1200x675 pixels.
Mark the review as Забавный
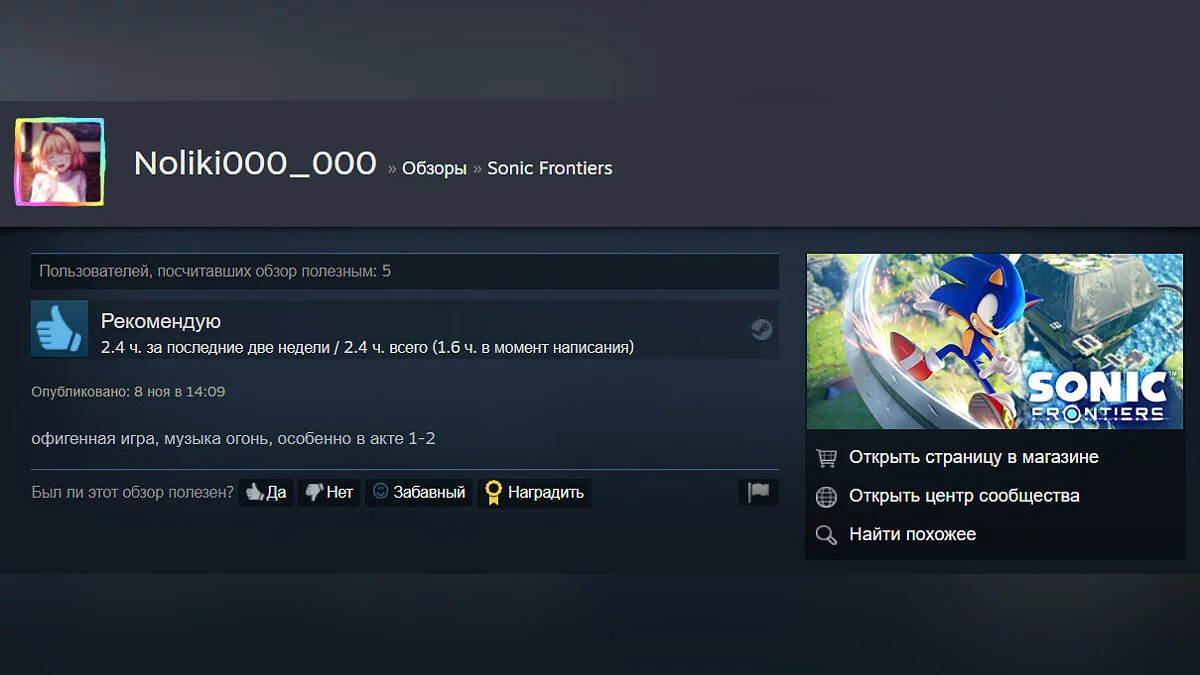click(419, 492)
